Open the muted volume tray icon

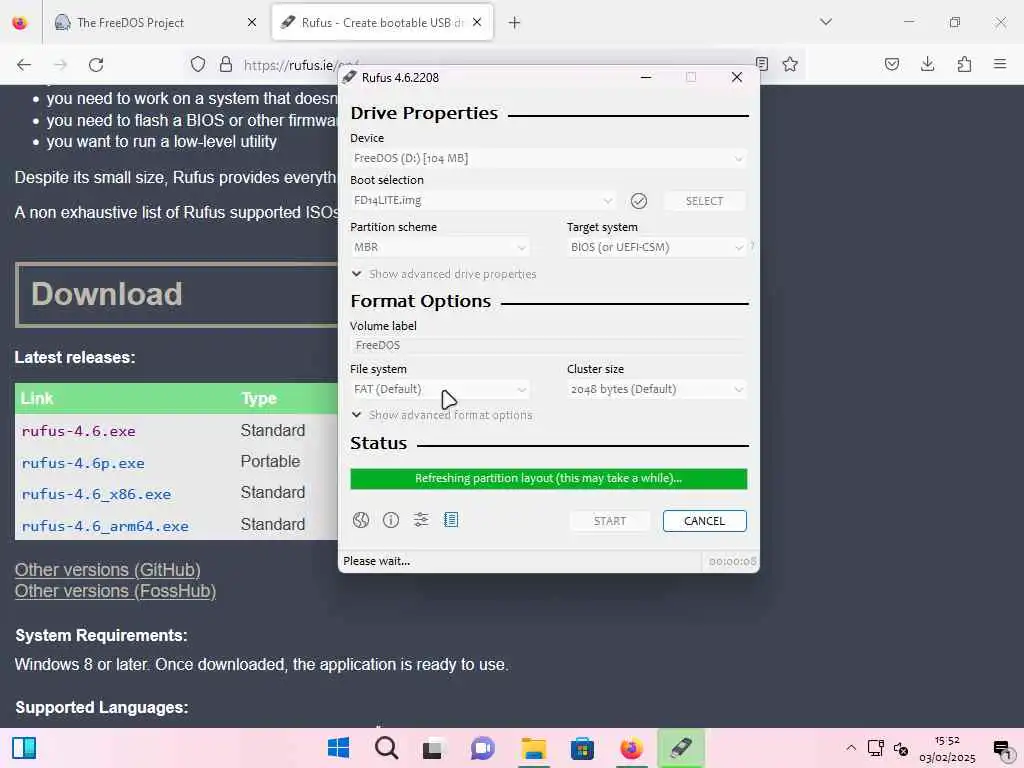pos(901,748)
